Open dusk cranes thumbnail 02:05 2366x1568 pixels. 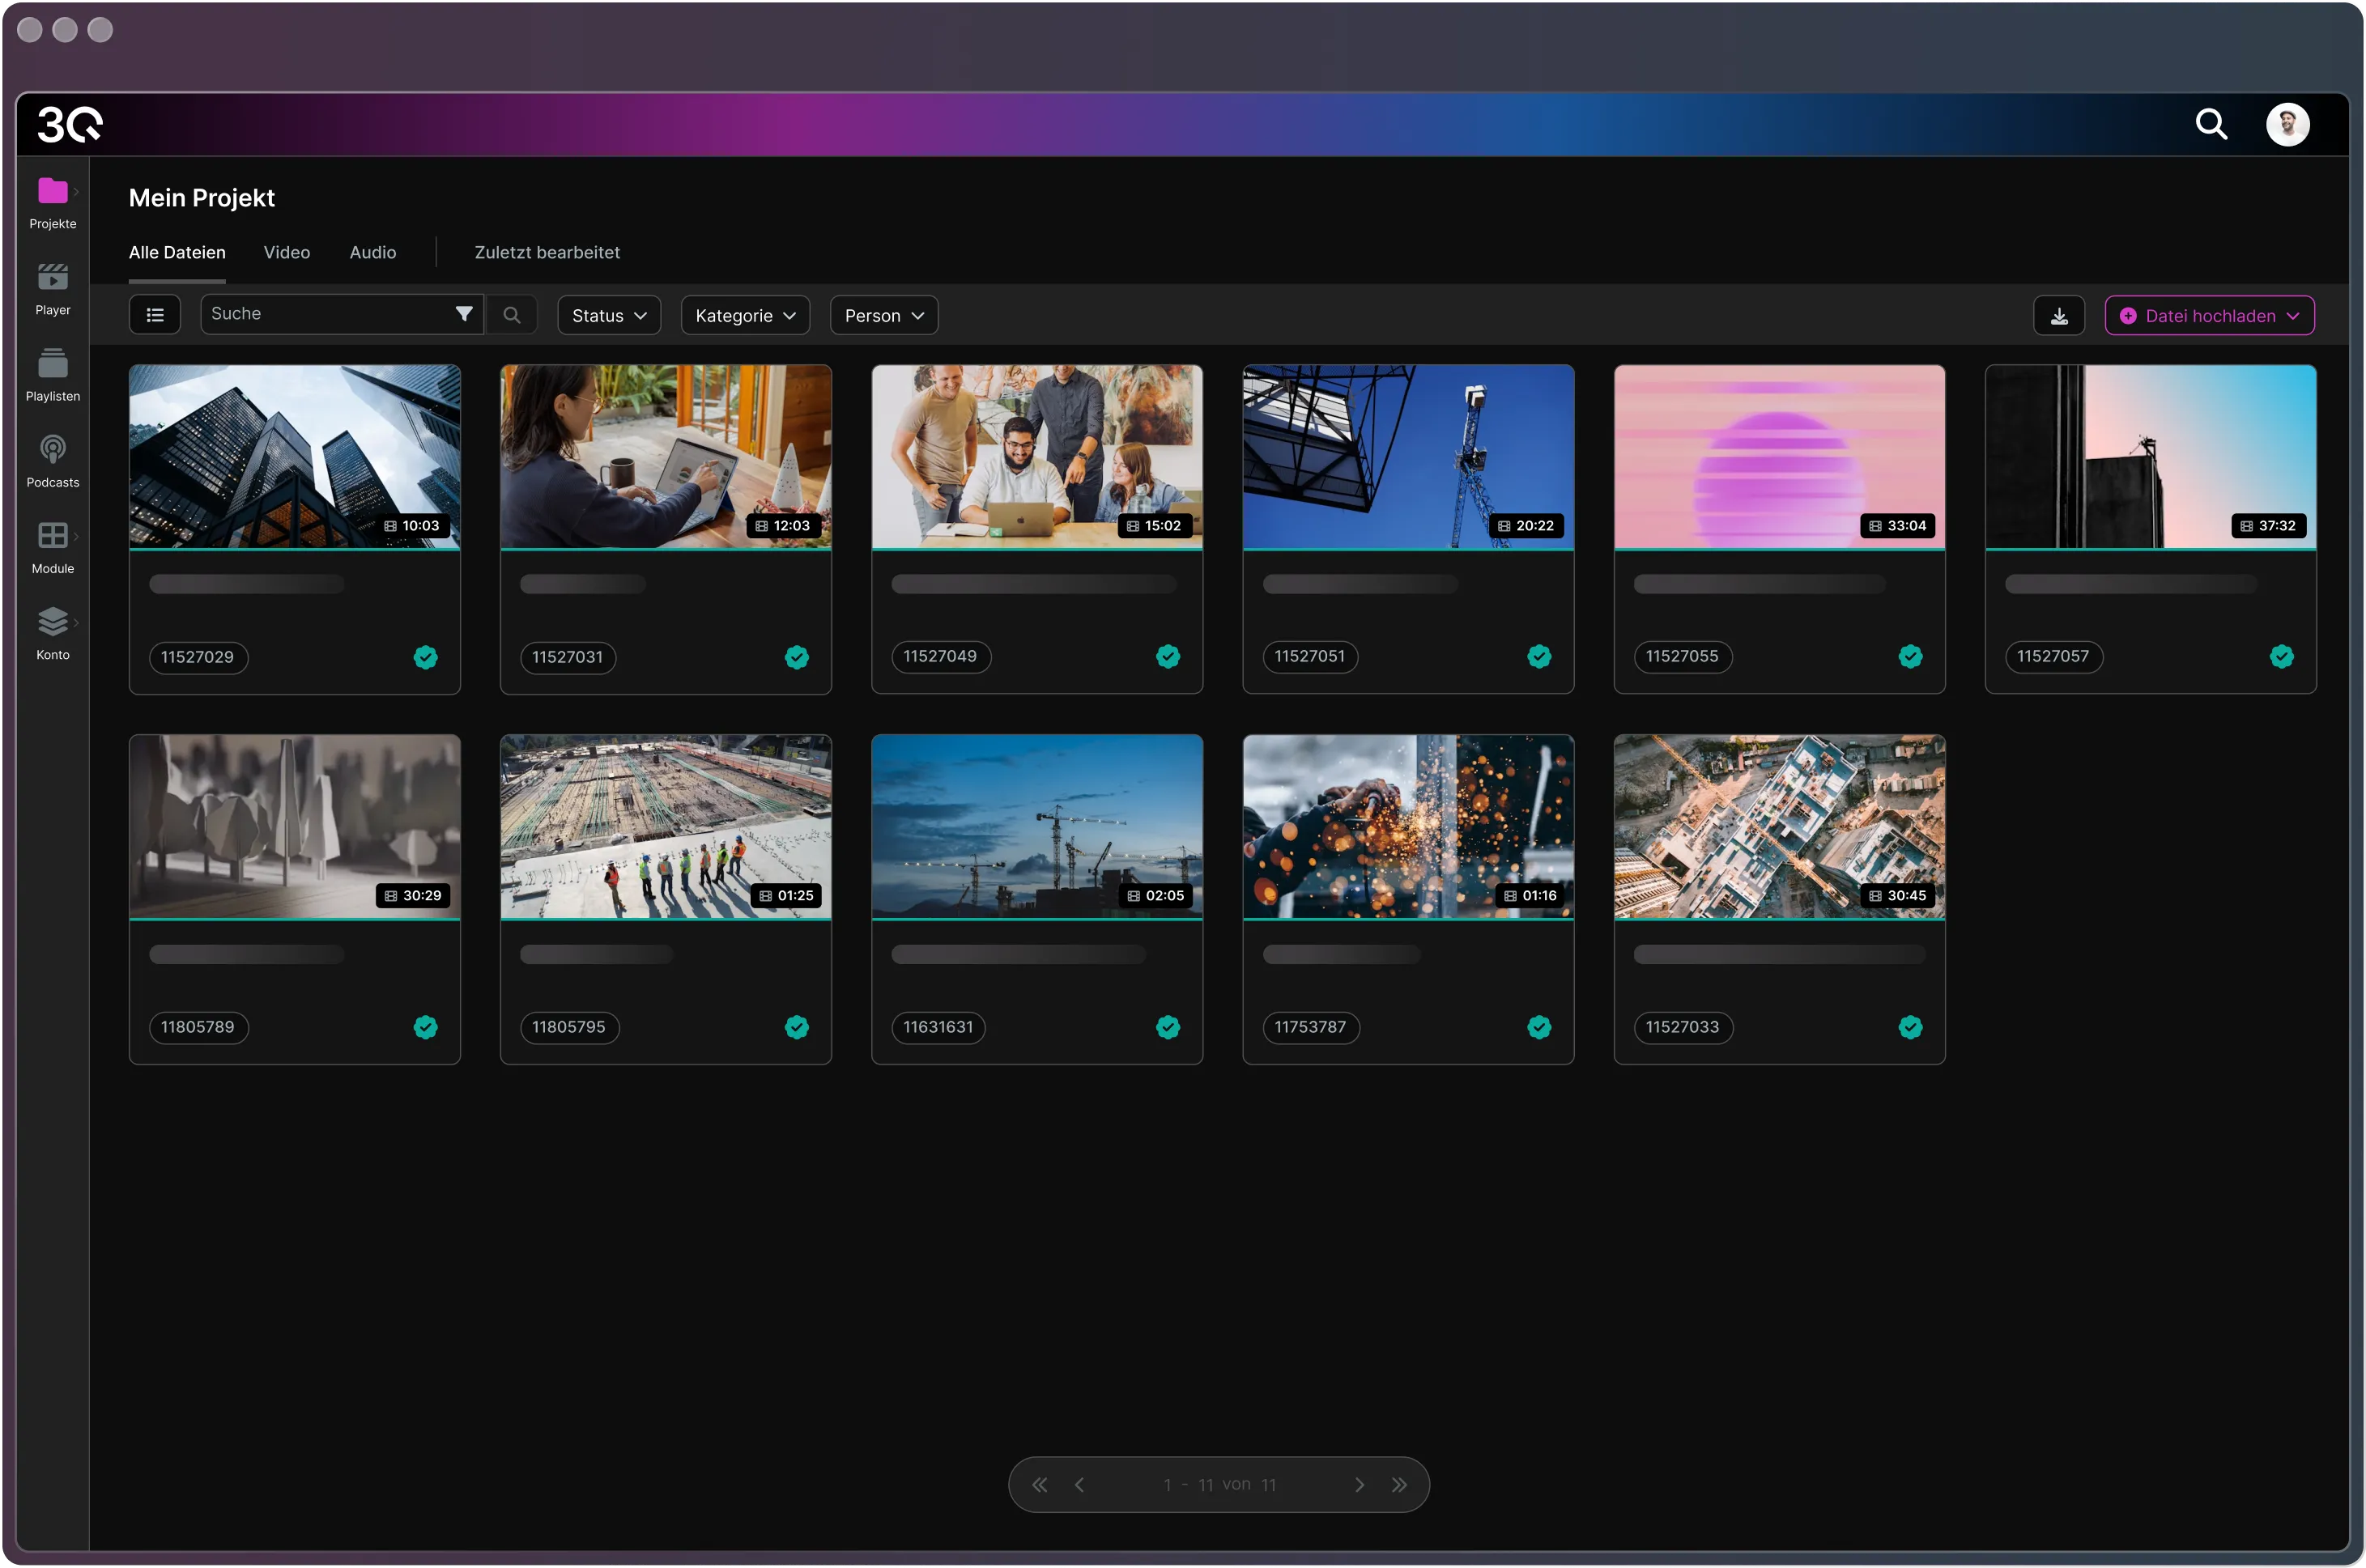(x=1036, y=827)
